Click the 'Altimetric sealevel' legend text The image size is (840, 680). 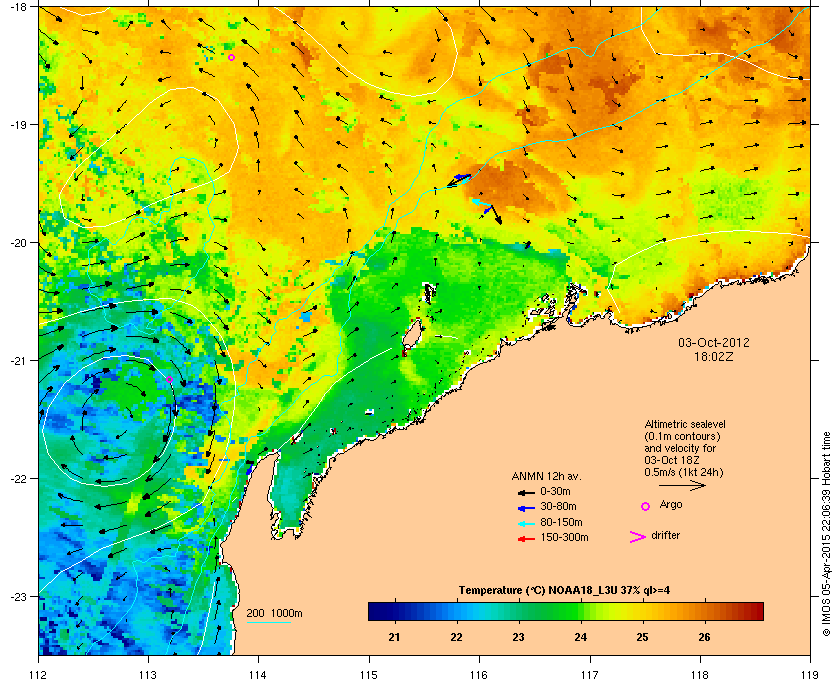pyautogui.click(x=685, y=424)
